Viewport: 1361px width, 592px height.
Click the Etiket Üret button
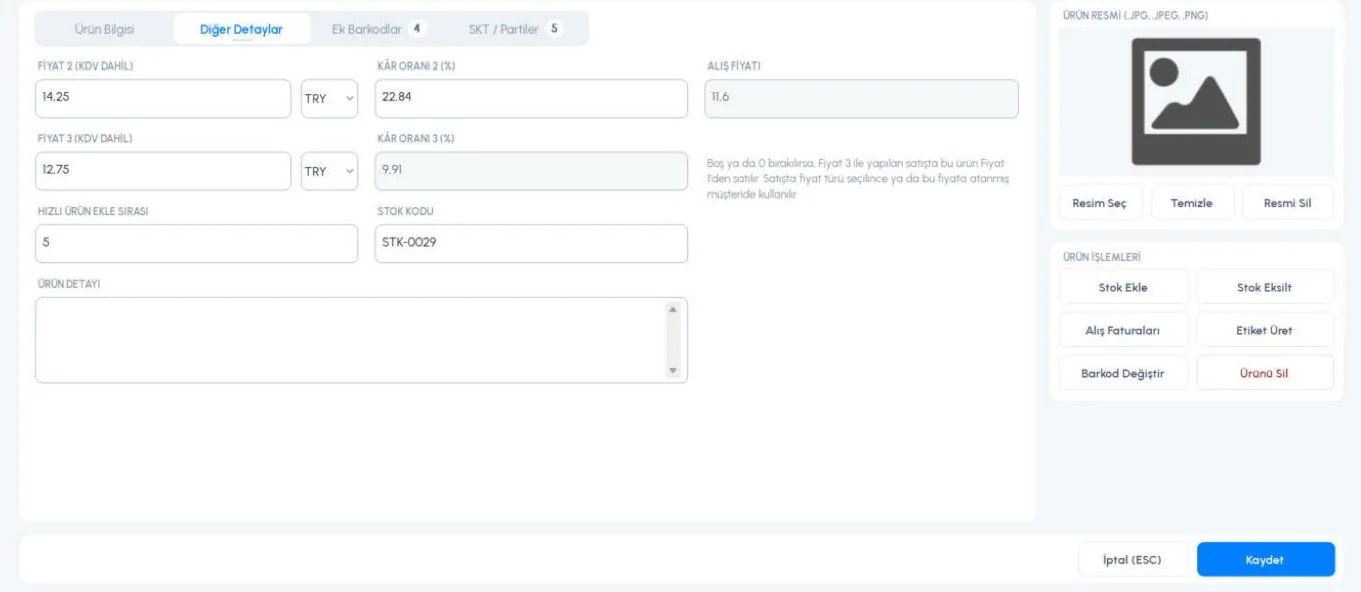tap(1265, 331)
